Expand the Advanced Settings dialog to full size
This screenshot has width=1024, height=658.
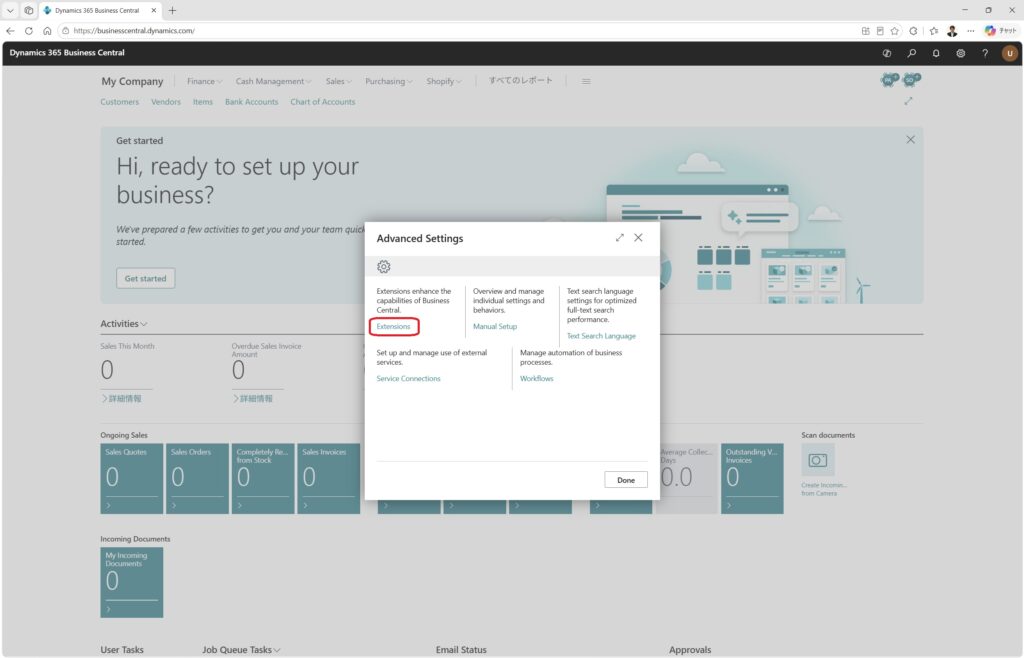620,238
